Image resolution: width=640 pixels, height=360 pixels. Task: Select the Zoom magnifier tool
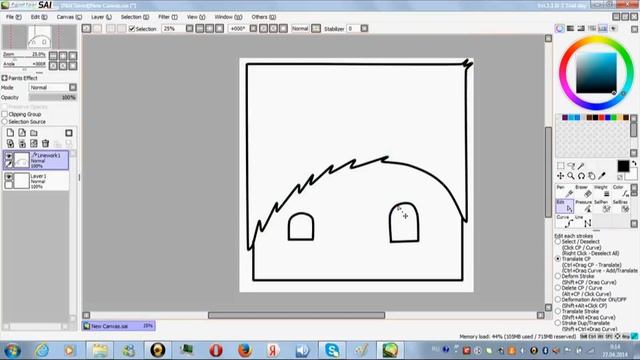tap(571, 176)
